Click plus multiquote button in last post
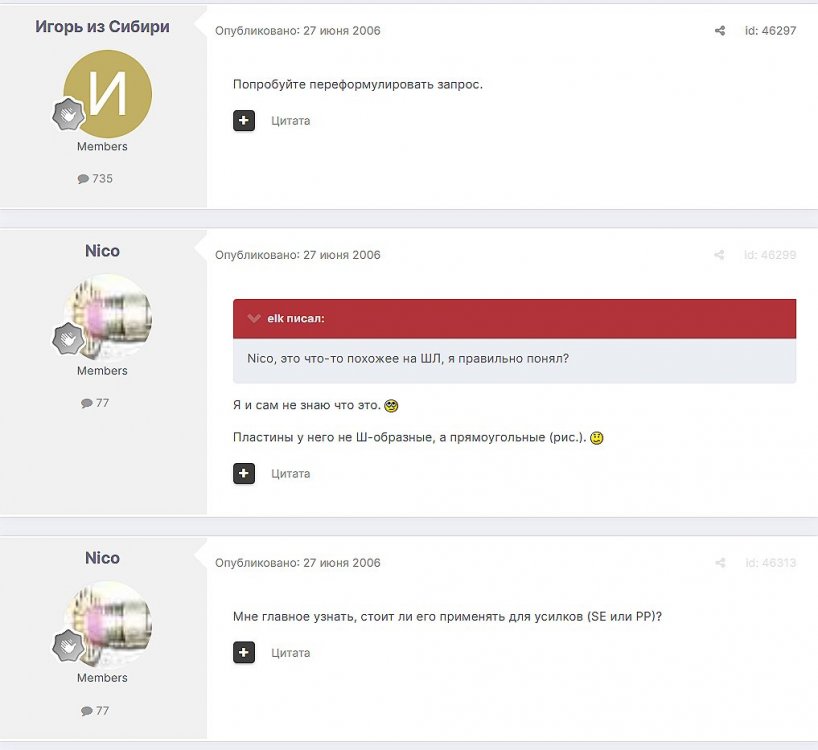Screen dimensions: 818x750 click(244, 652)
